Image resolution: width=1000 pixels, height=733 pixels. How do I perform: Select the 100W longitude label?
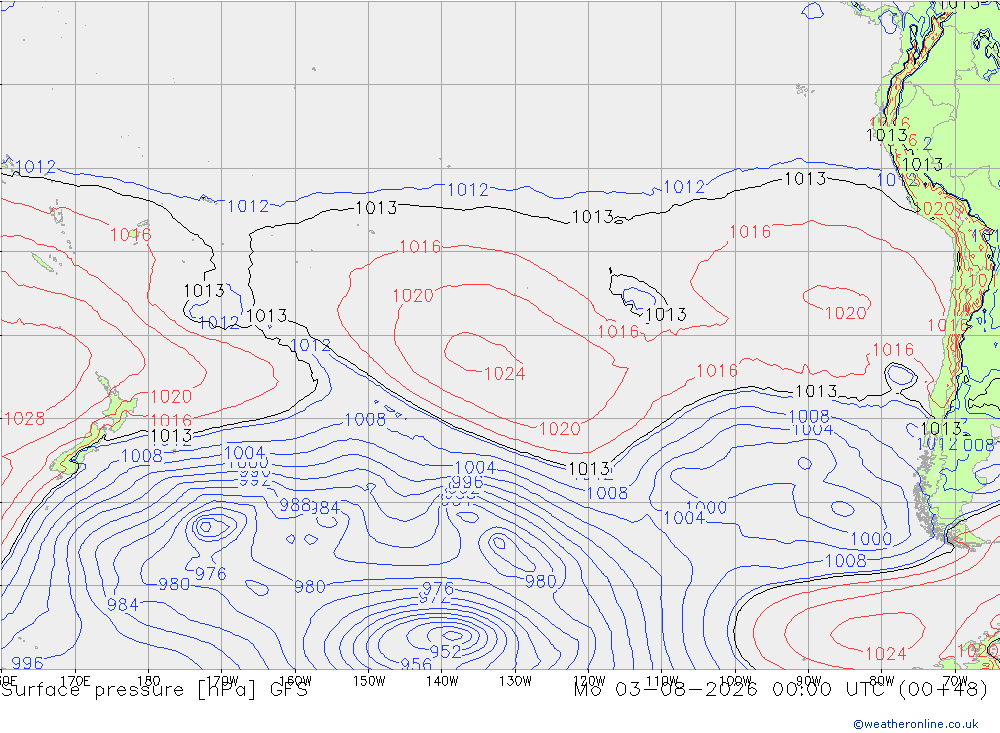pos(735,681)
